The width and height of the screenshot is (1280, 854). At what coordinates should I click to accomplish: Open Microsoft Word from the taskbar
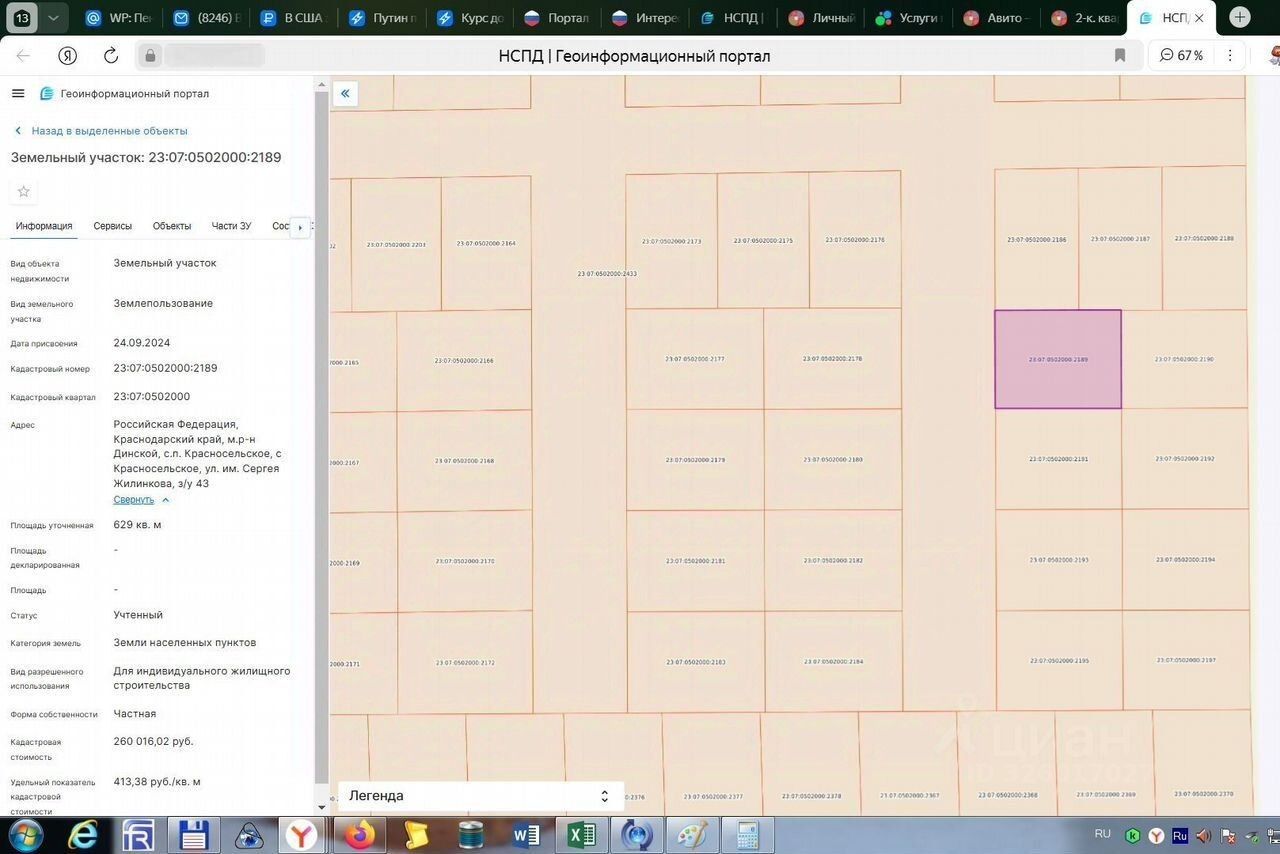(x=526, y=835)
